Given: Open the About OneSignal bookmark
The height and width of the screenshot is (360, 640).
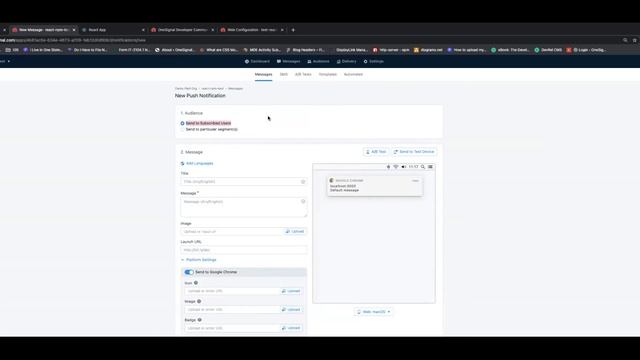Looking at the screenshot, I should pos(174,50).
